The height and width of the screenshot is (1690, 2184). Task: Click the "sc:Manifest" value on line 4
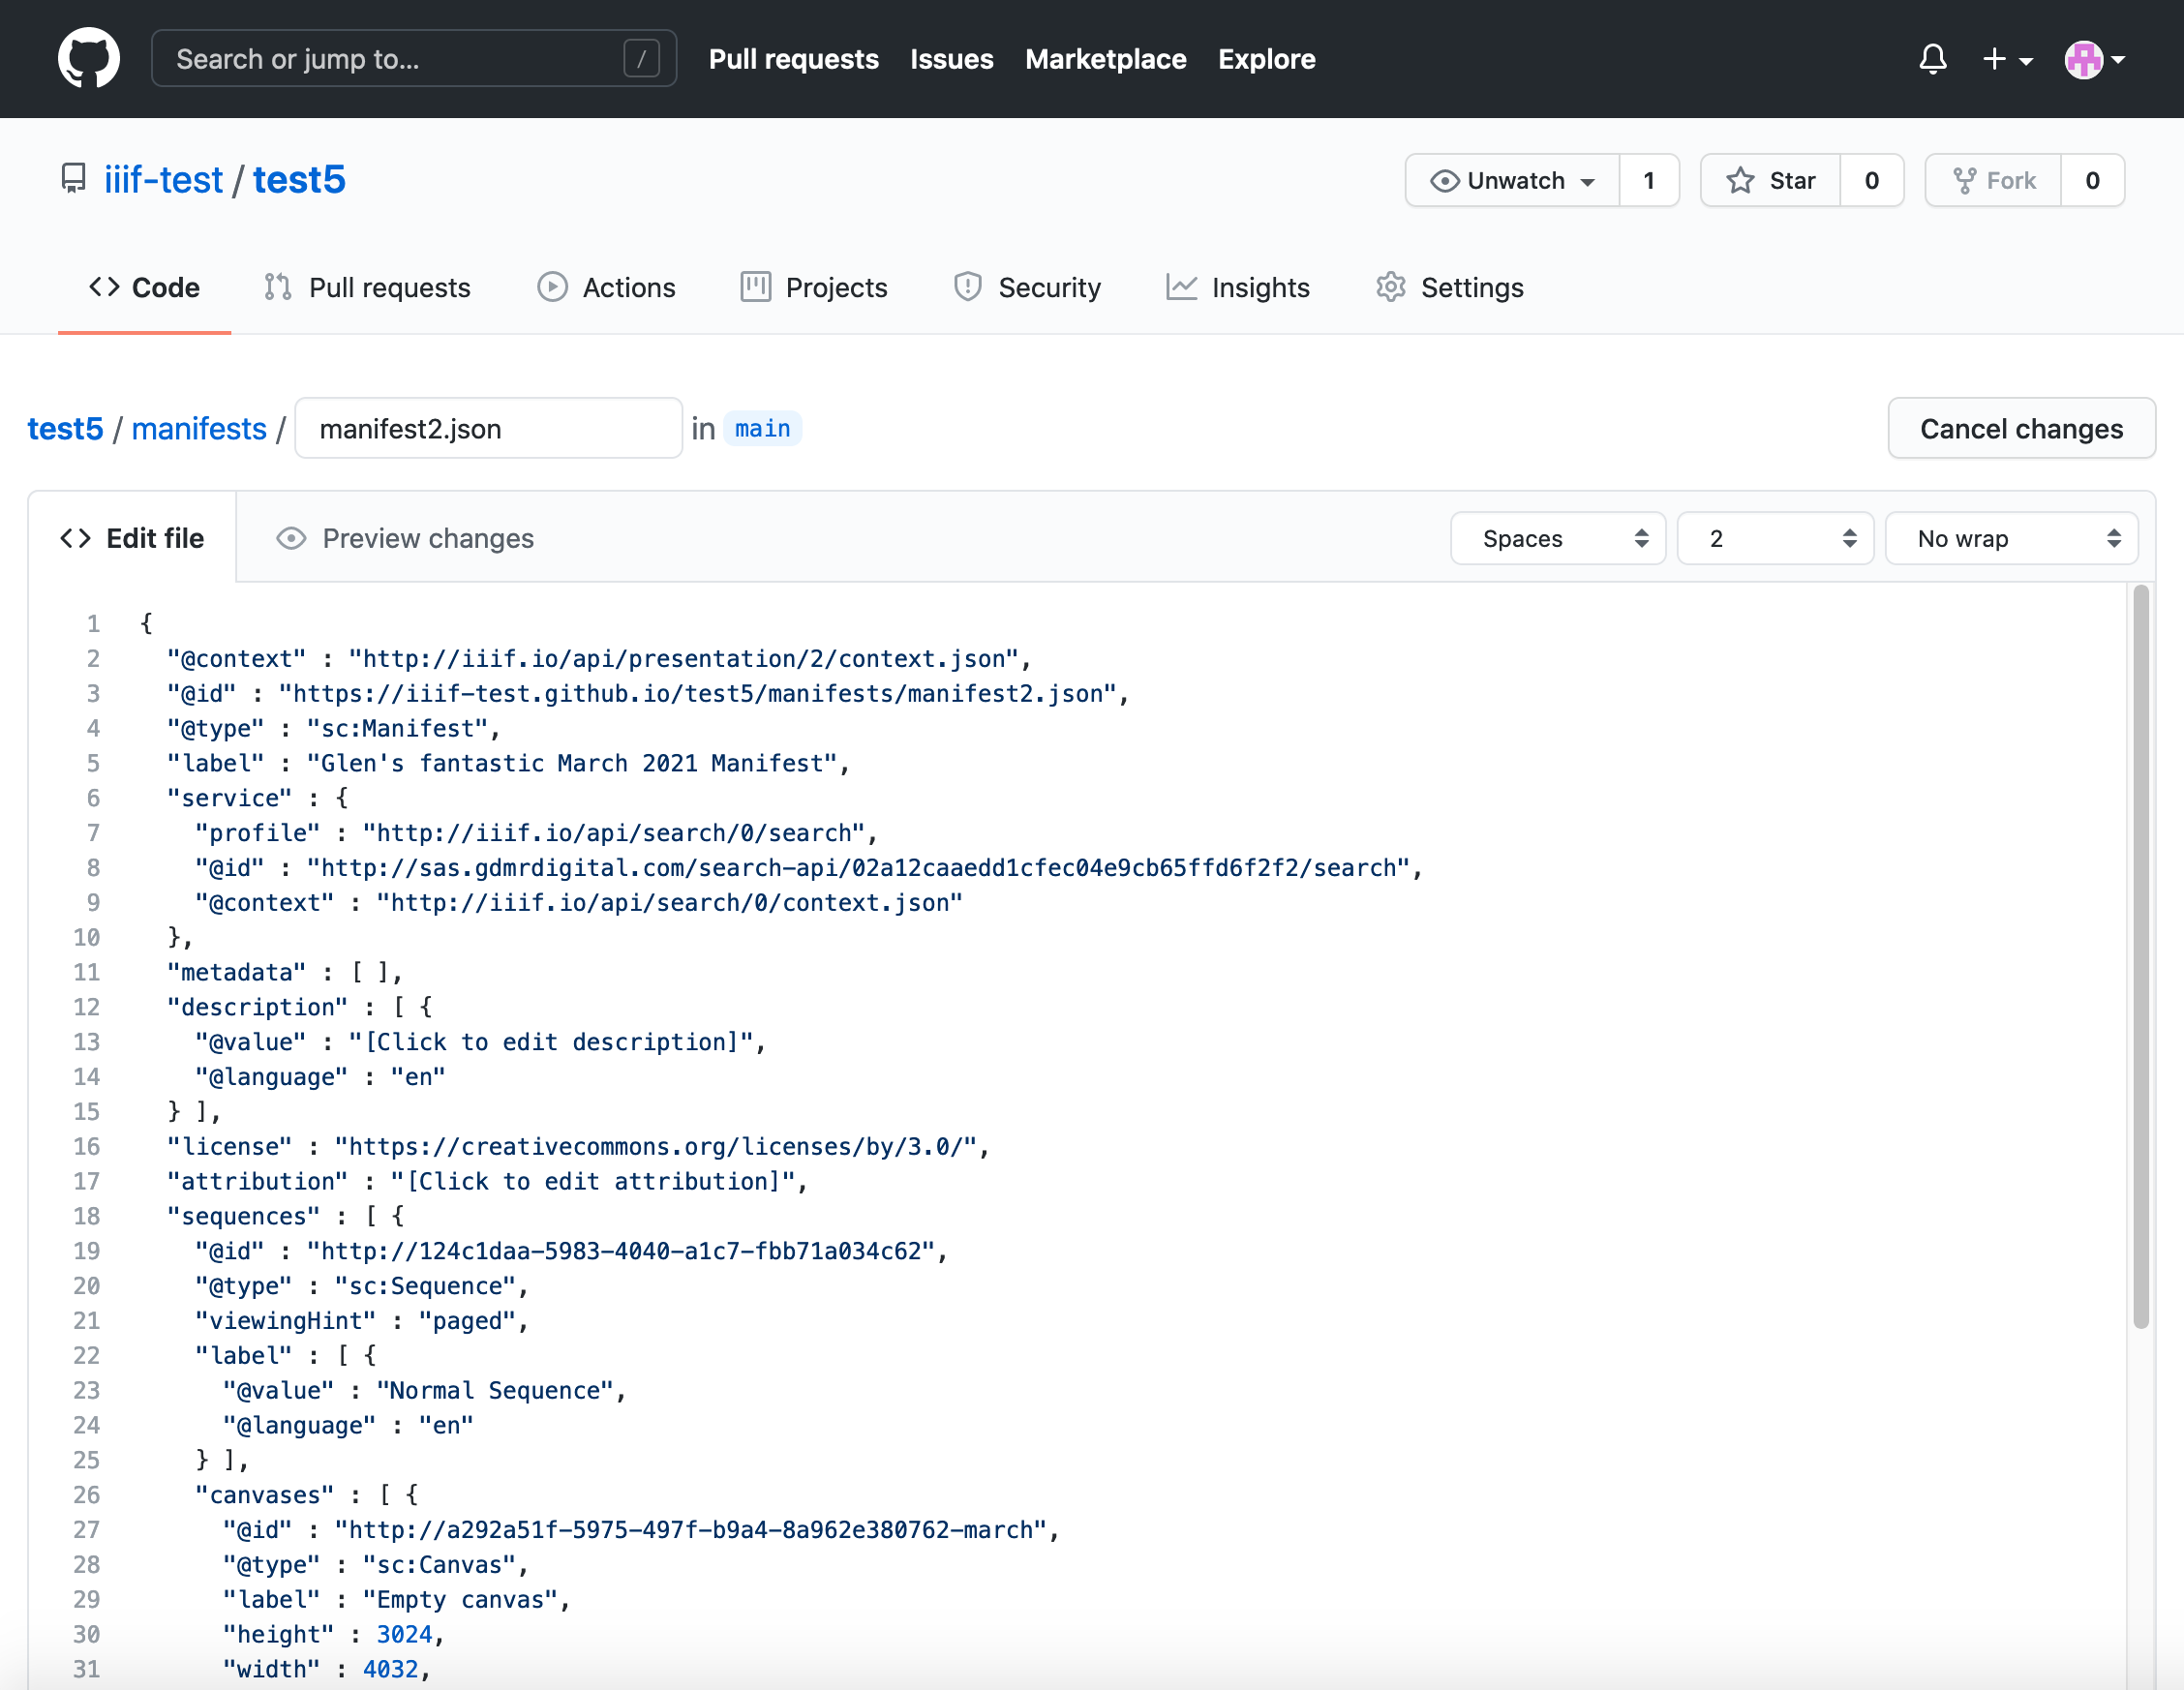(x=396, y=729)
